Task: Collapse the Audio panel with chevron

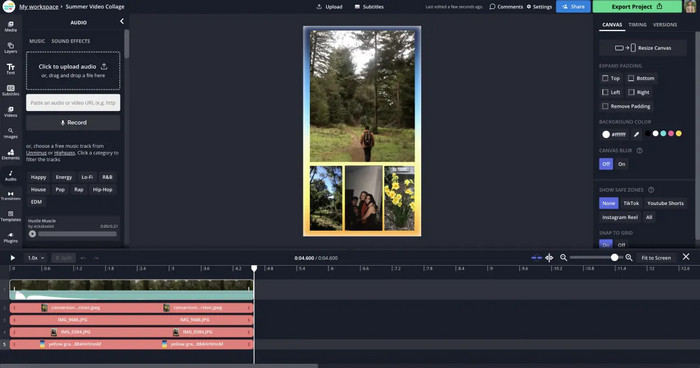Action: click(x=122, y=21)
